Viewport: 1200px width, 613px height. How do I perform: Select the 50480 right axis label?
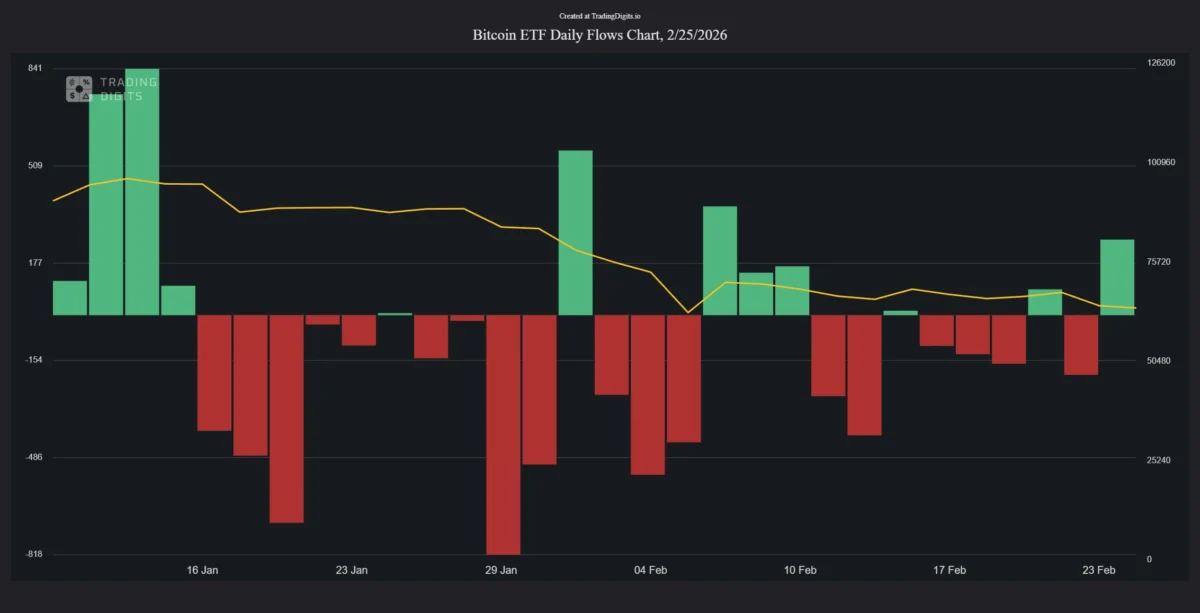tap(1160, 361)
